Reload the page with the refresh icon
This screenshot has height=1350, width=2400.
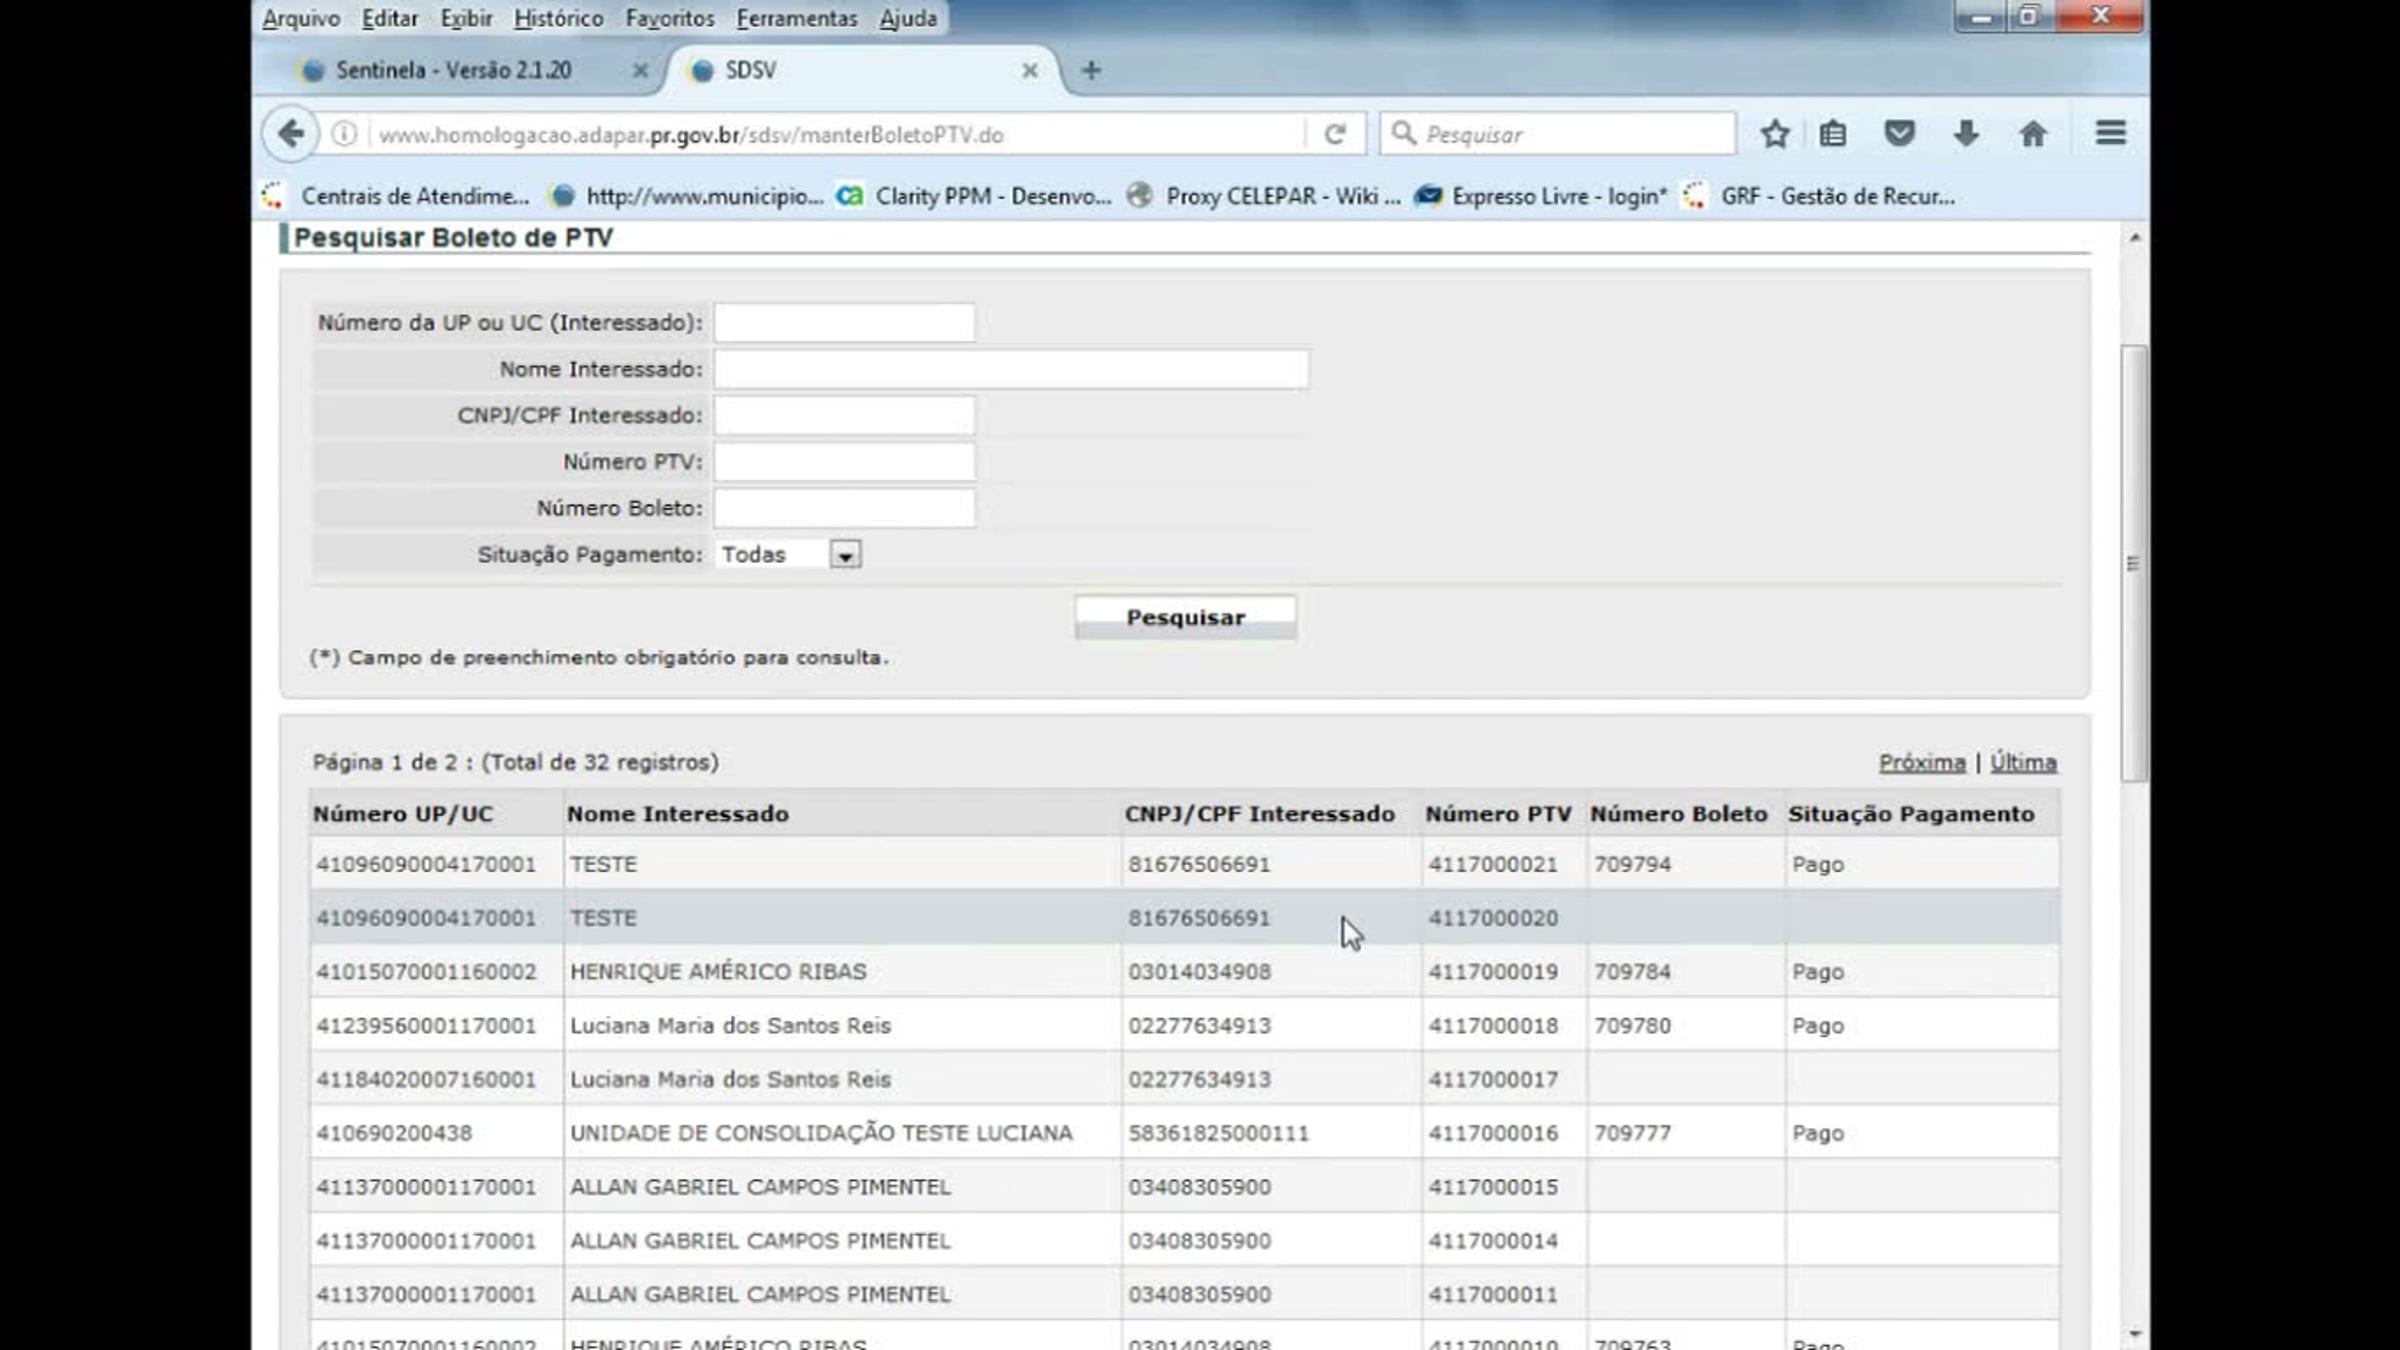click(x=1335, y=134)
